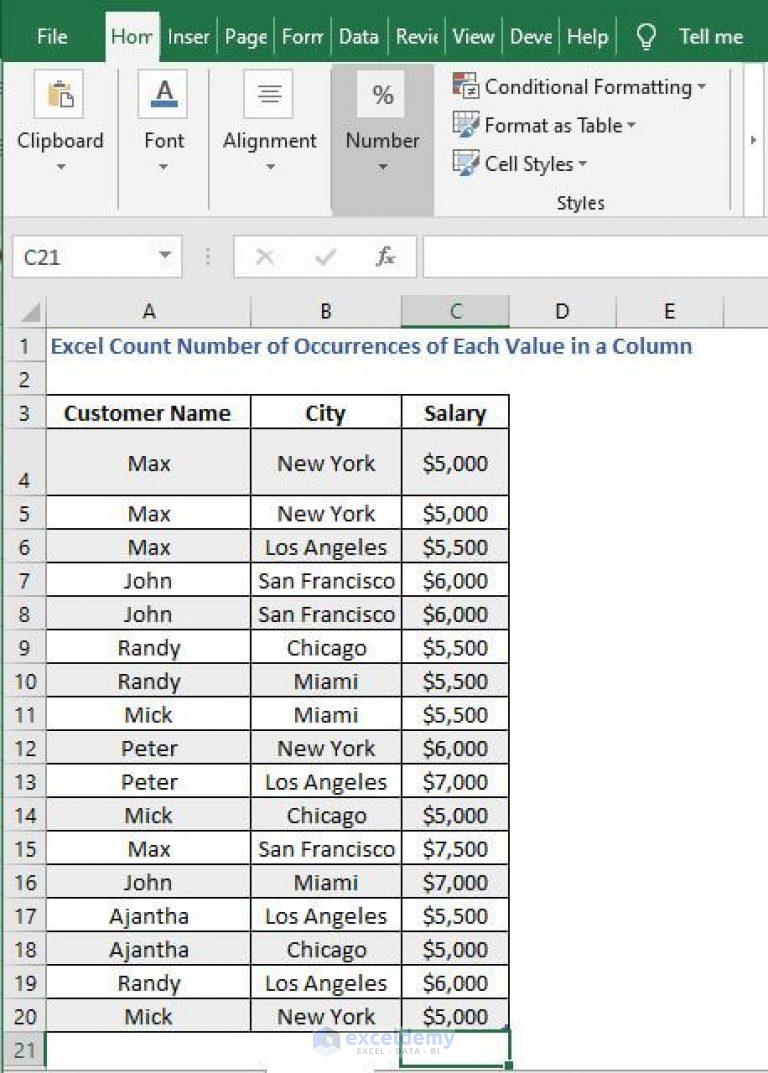The image size is (768, 1073).
Task: Click the Alignment group icon
Action: (268, 94)
